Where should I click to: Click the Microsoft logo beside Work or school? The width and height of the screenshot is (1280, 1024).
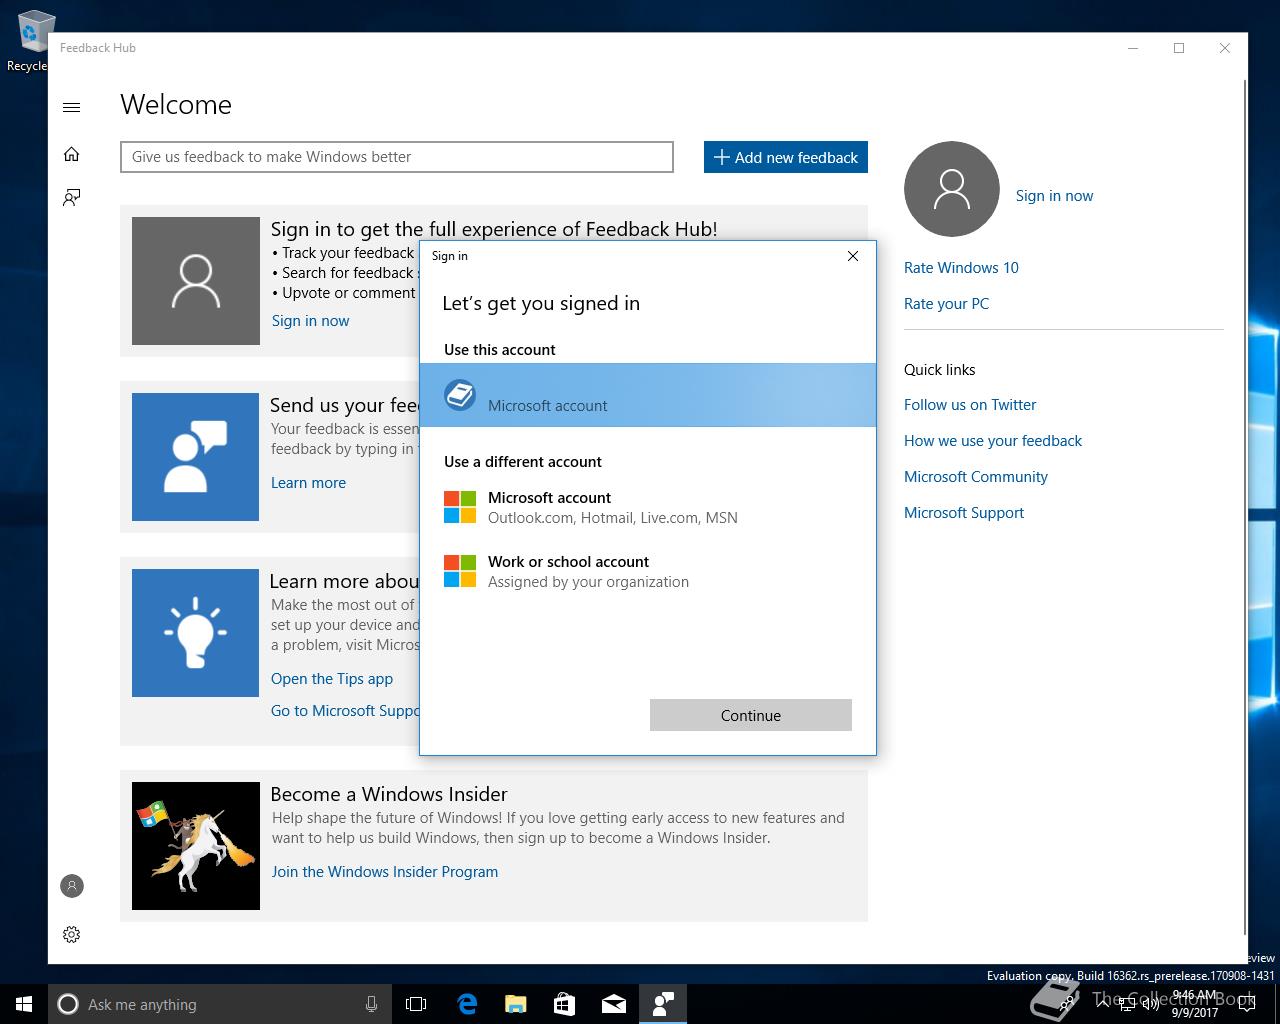460,571
